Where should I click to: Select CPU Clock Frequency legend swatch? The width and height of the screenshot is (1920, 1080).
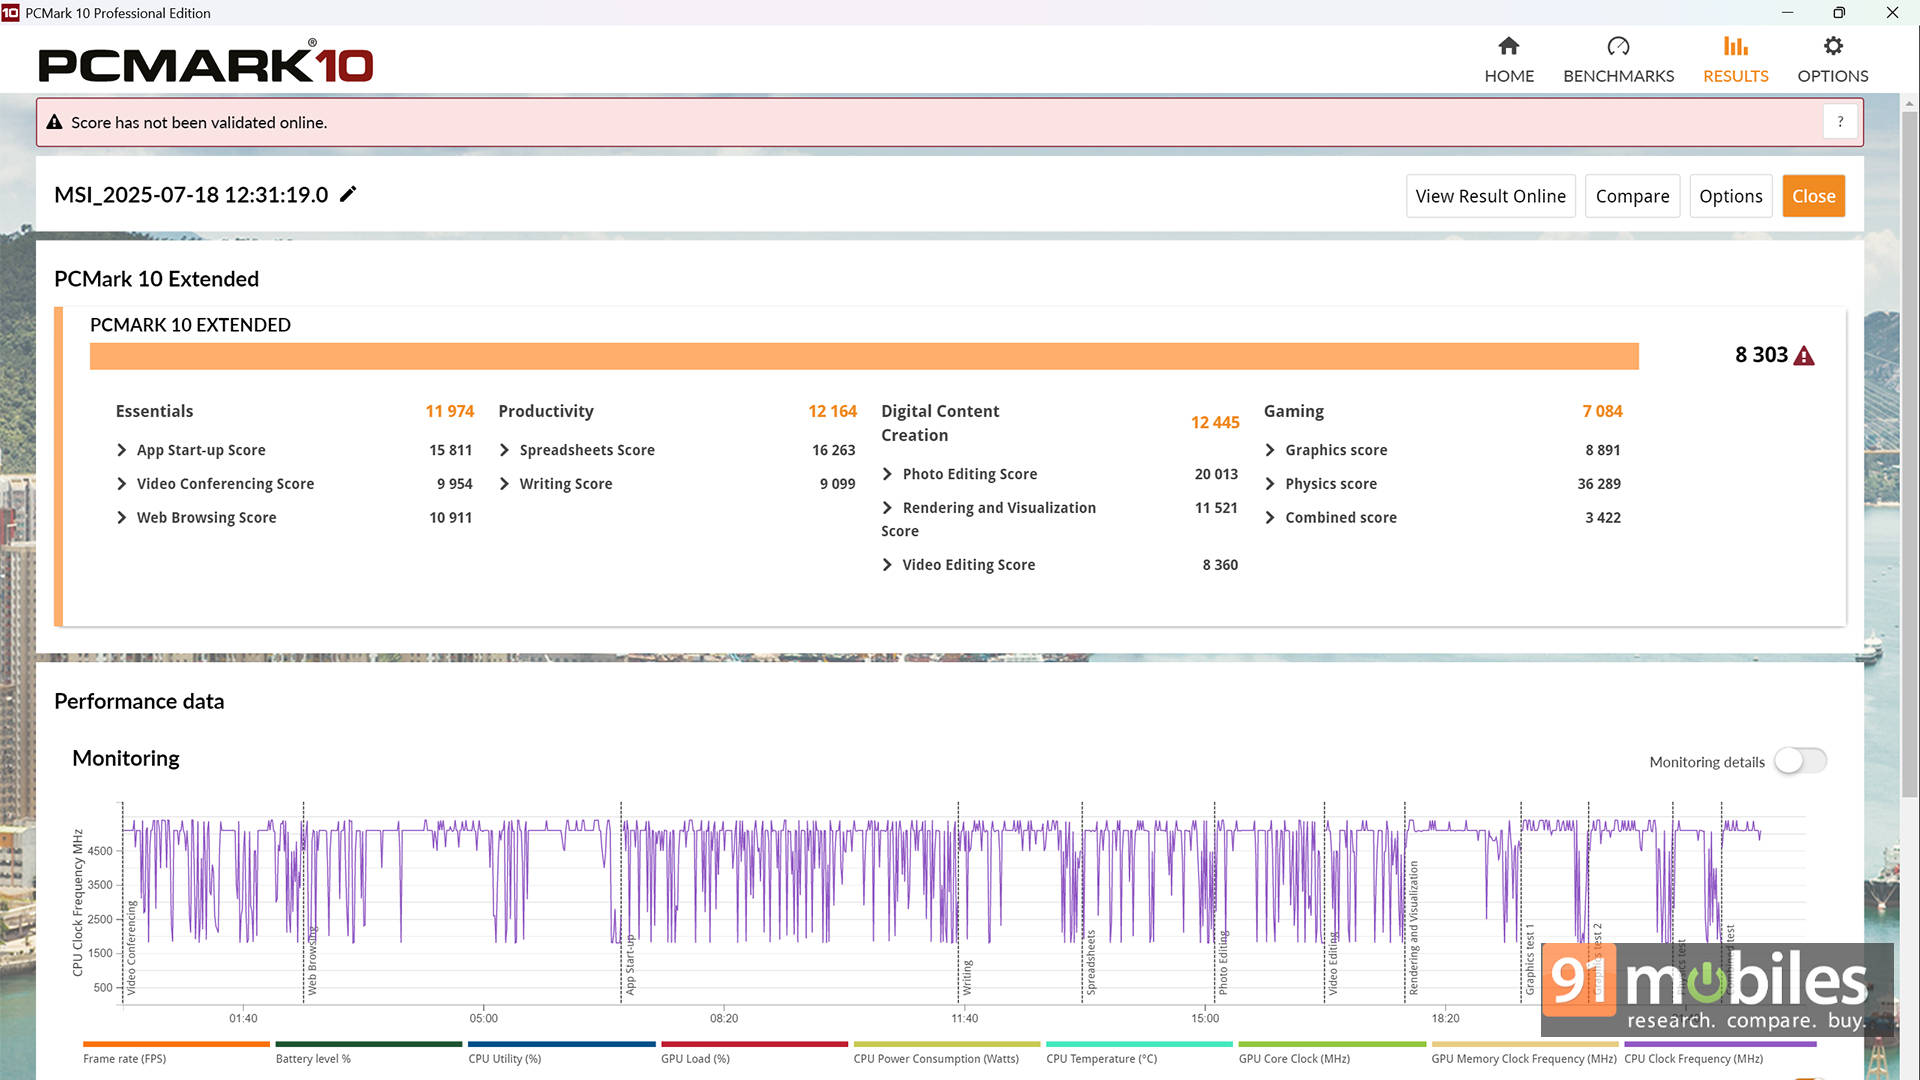click(x=1720, y=1044)
